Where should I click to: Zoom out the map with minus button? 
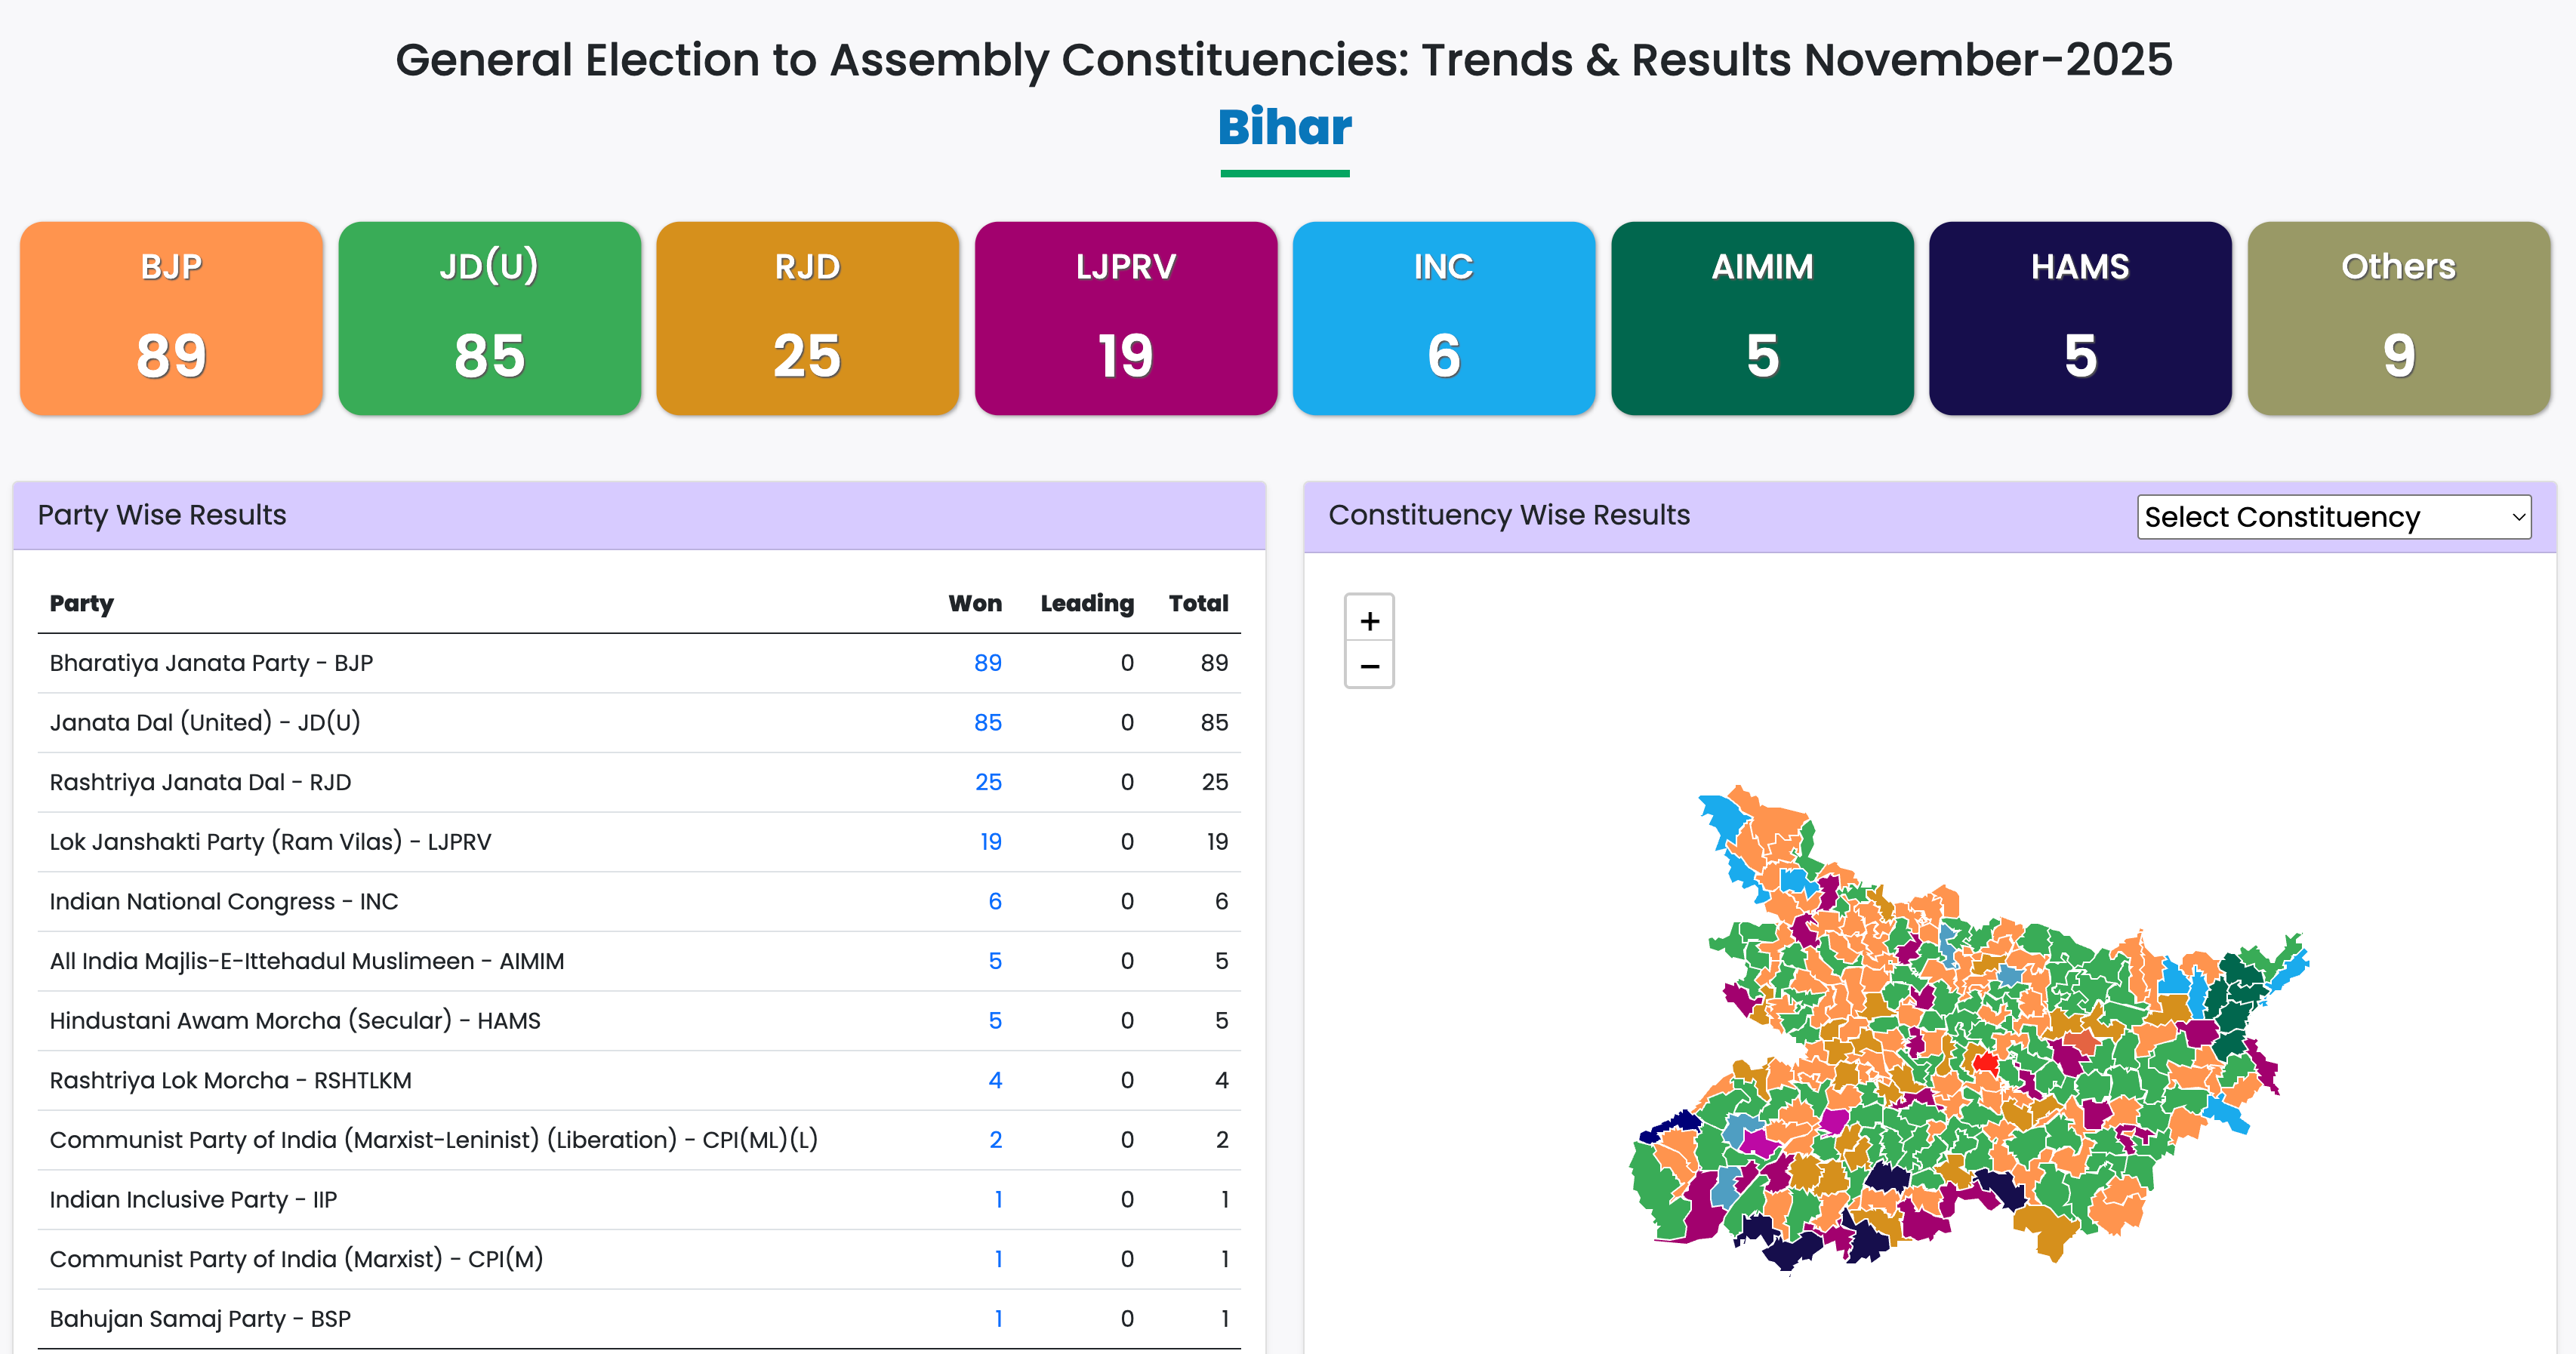click(x=1369, y=666)
